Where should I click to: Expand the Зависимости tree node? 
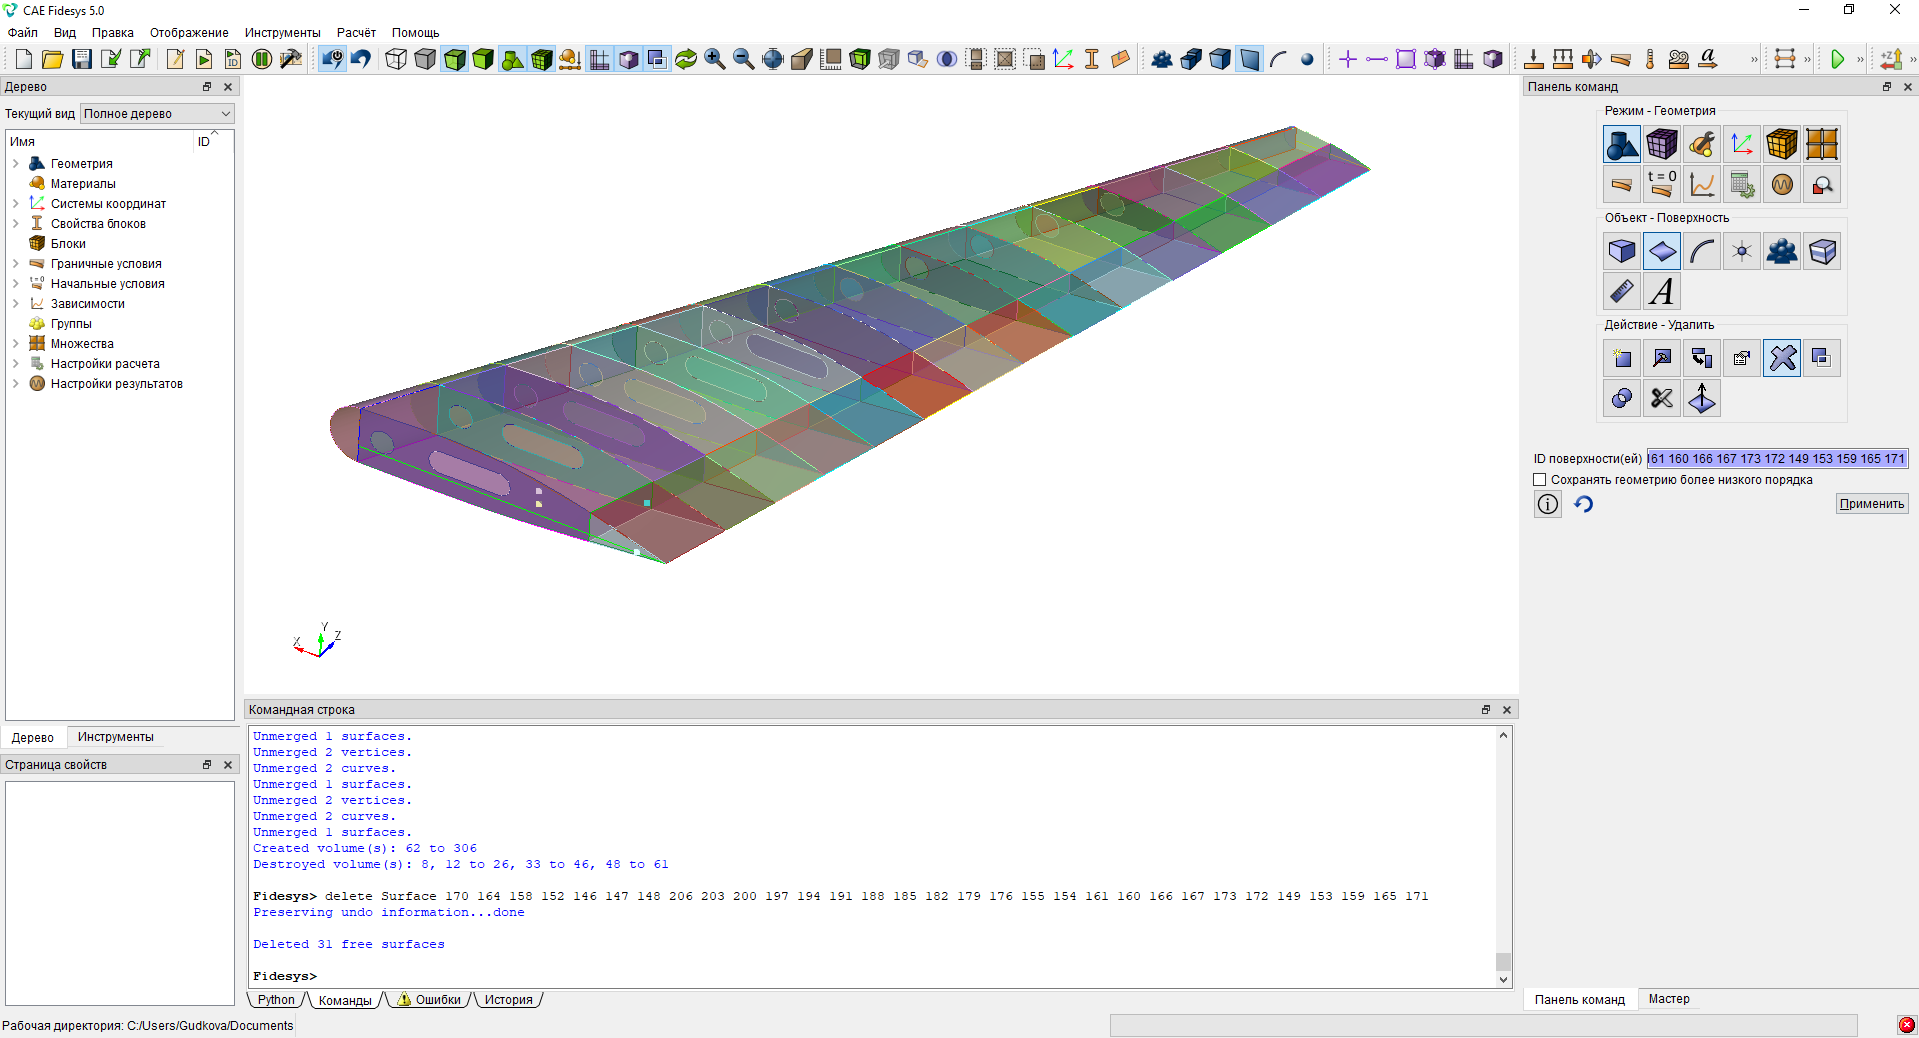tap(15, 303)
